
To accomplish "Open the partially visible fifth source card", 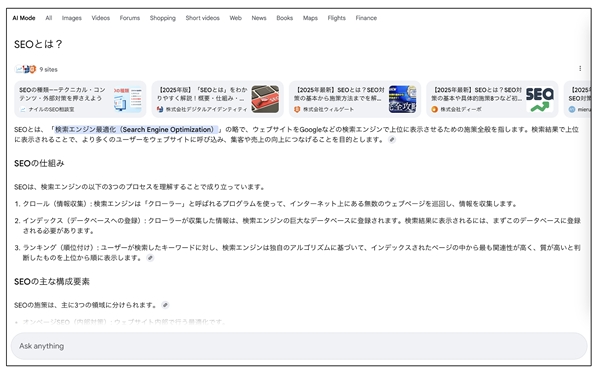I will 577,99.
